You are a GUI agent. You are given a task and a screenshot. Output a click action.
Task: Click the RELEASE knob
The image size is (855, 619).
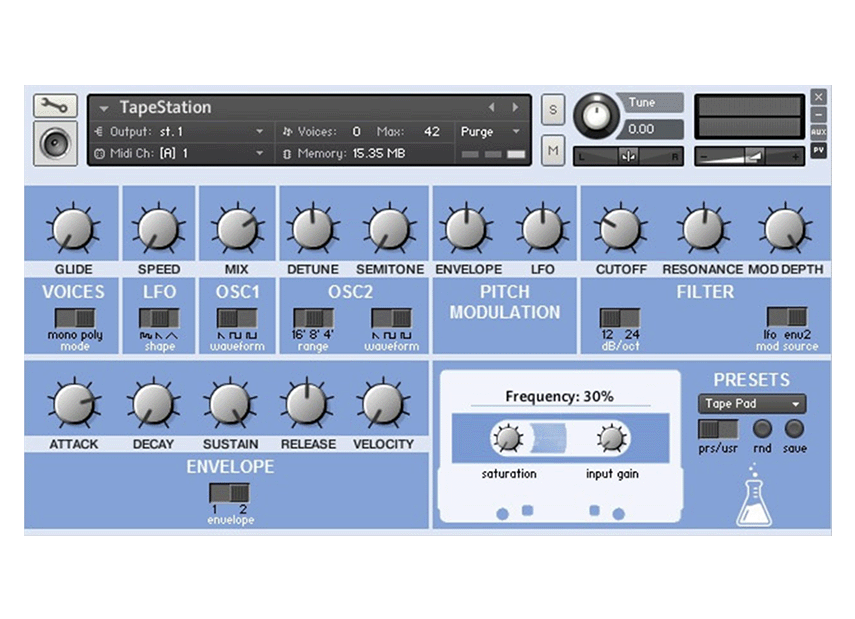307,404
